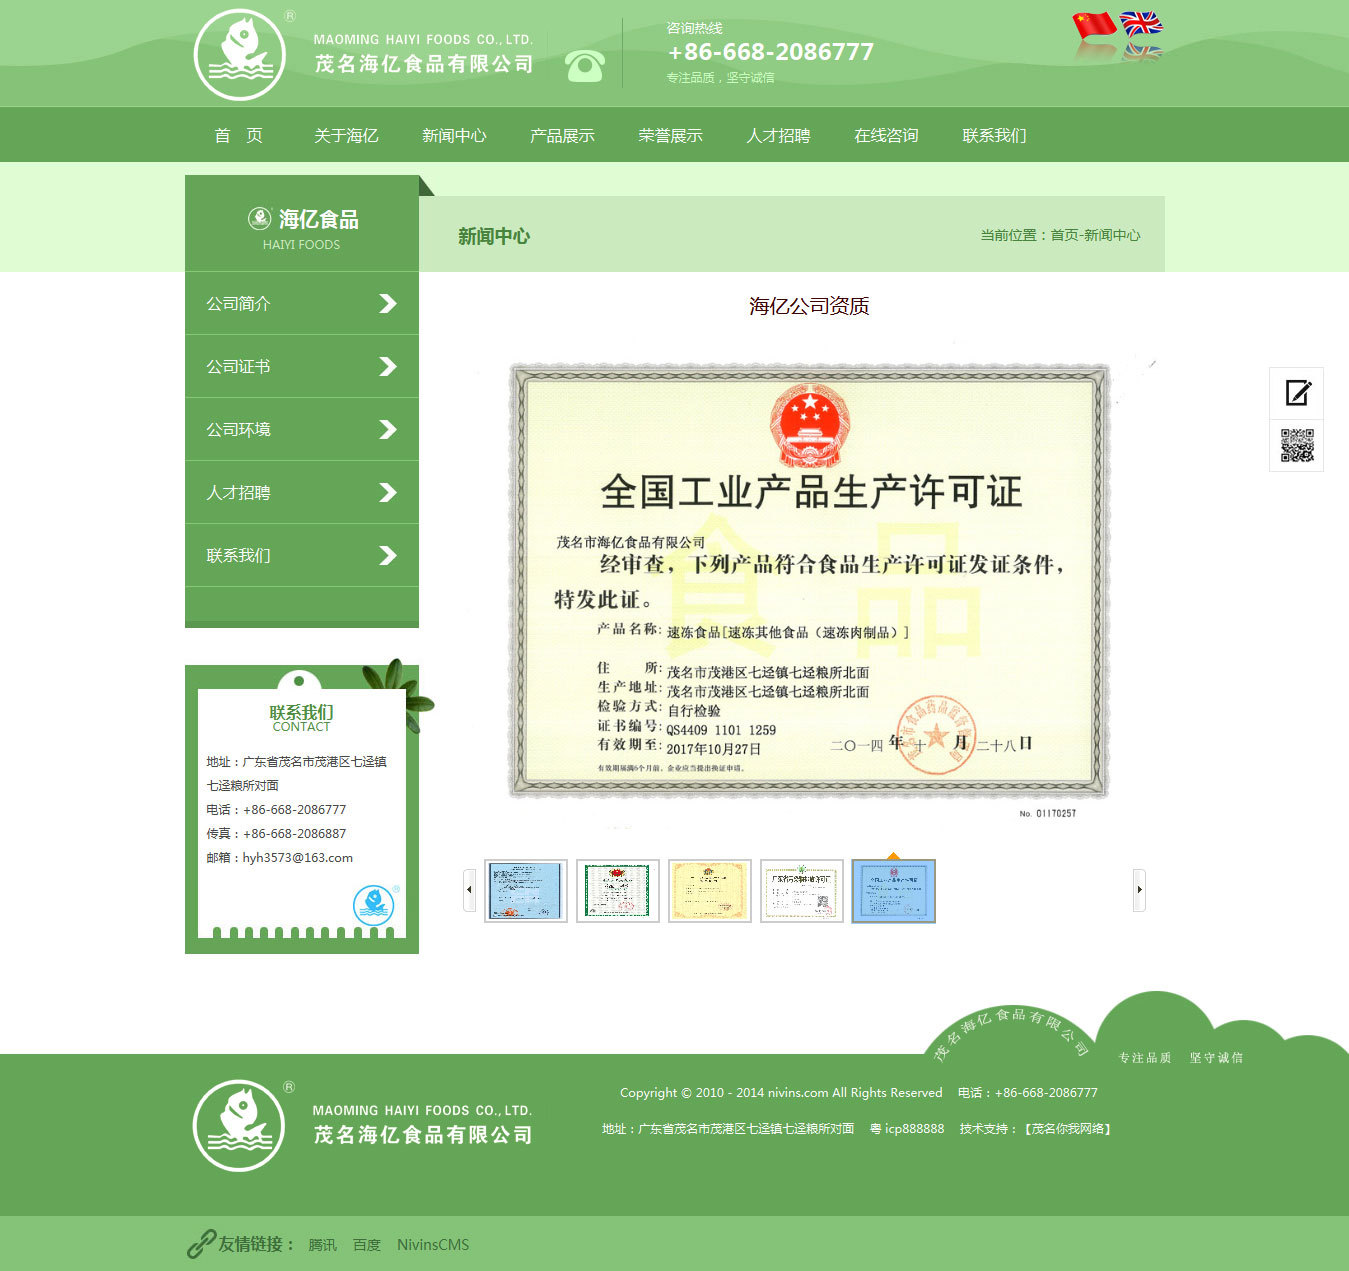Click the QR code floating icon
Image resolution: width=1349 pixels, height=1271 pixels.
[1297, 446]
